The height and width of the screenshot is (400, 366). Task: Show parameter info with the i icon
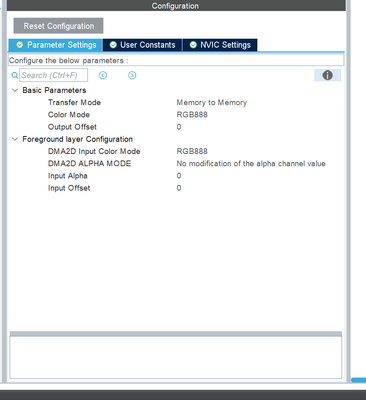click(327, 75)
